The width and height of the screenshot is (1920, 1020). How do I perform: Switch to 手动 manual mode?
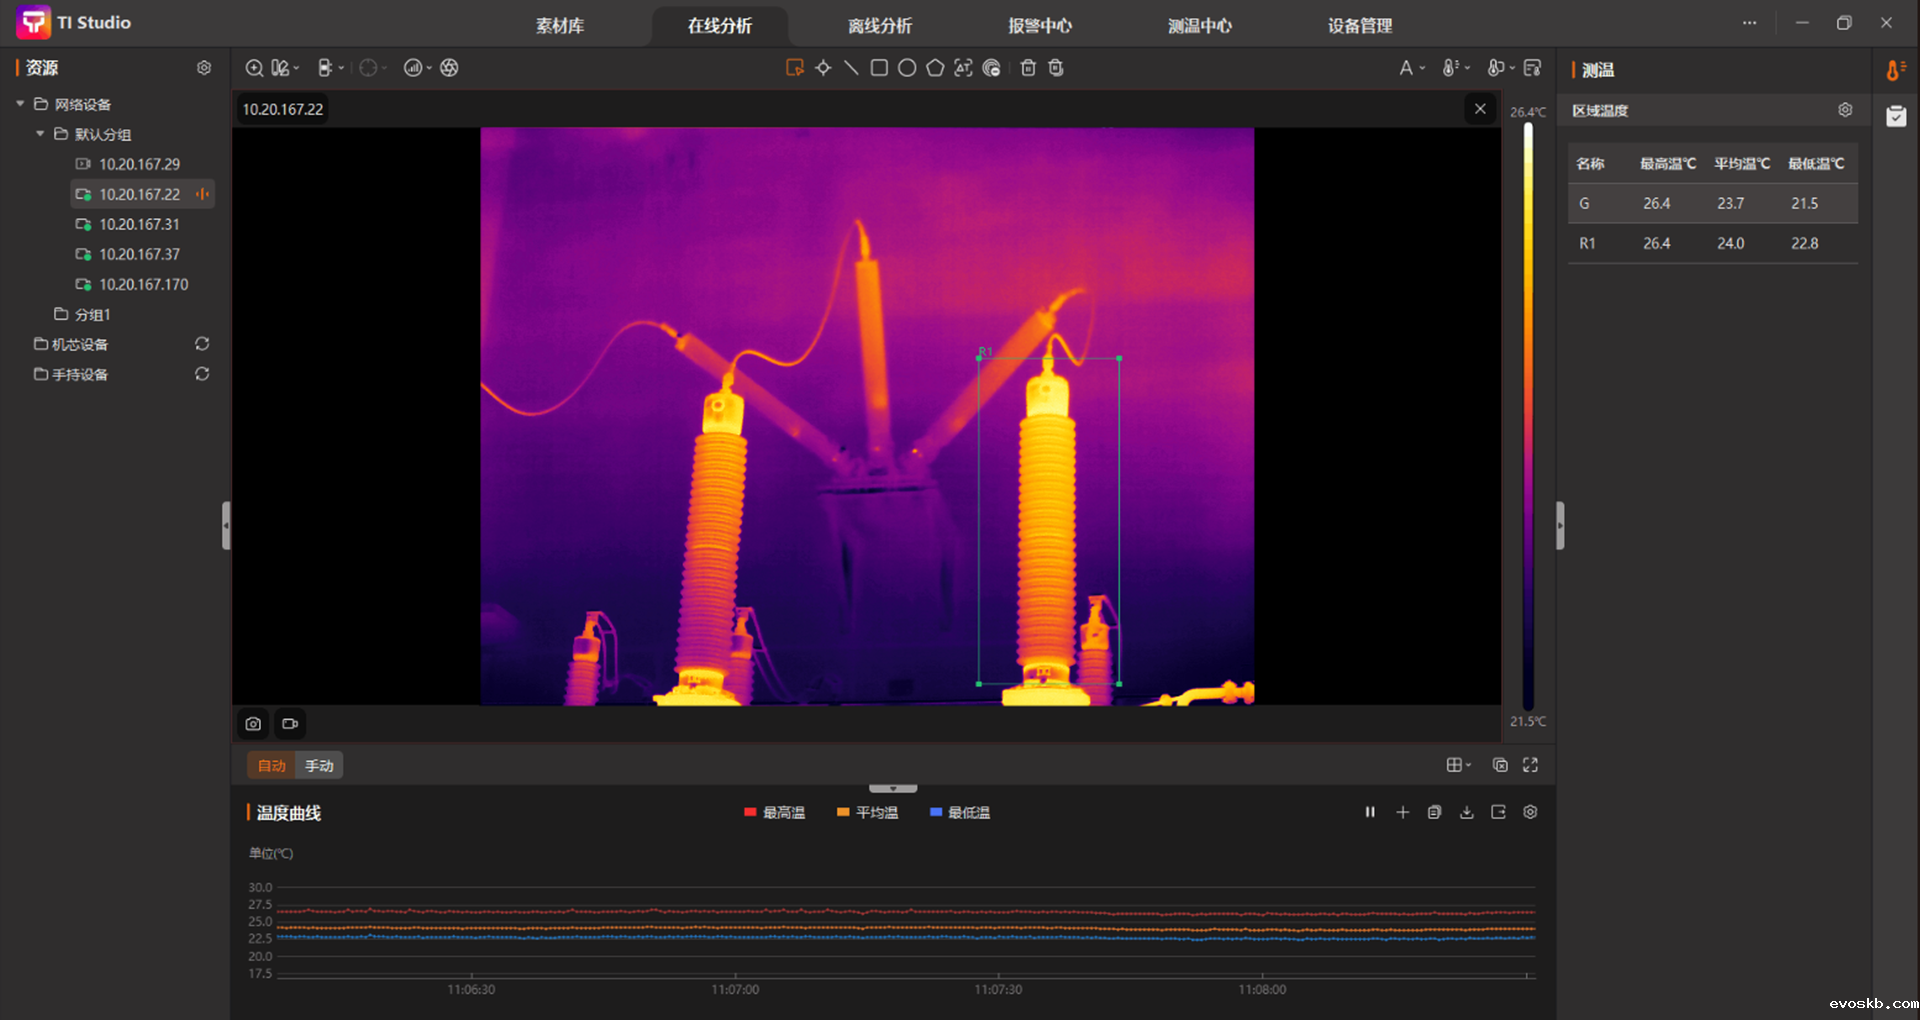[x=319, y=765]
